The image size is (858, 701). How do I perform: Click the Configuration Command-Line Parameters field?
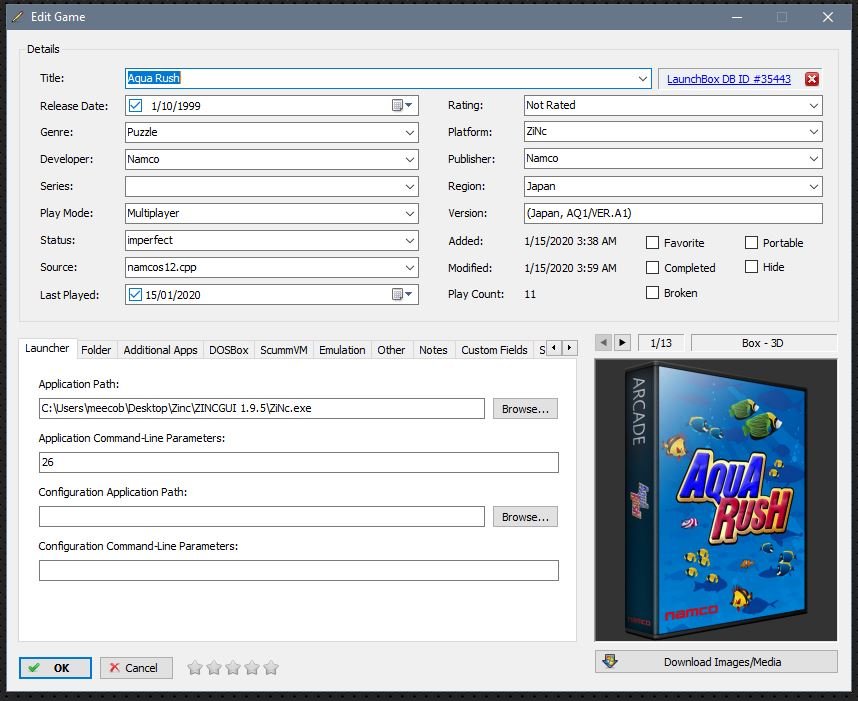tap(299, 570)
